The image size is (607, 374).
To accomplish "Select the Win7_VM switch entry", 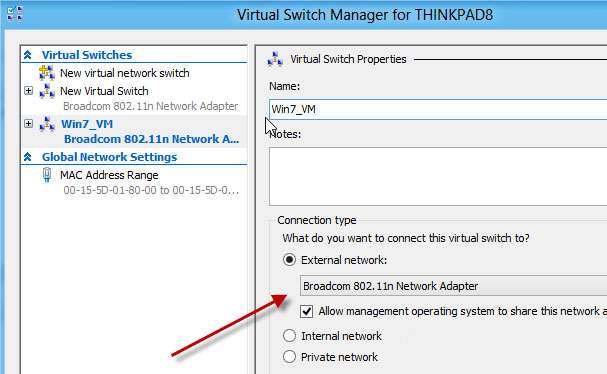I will tap(87, 124).
